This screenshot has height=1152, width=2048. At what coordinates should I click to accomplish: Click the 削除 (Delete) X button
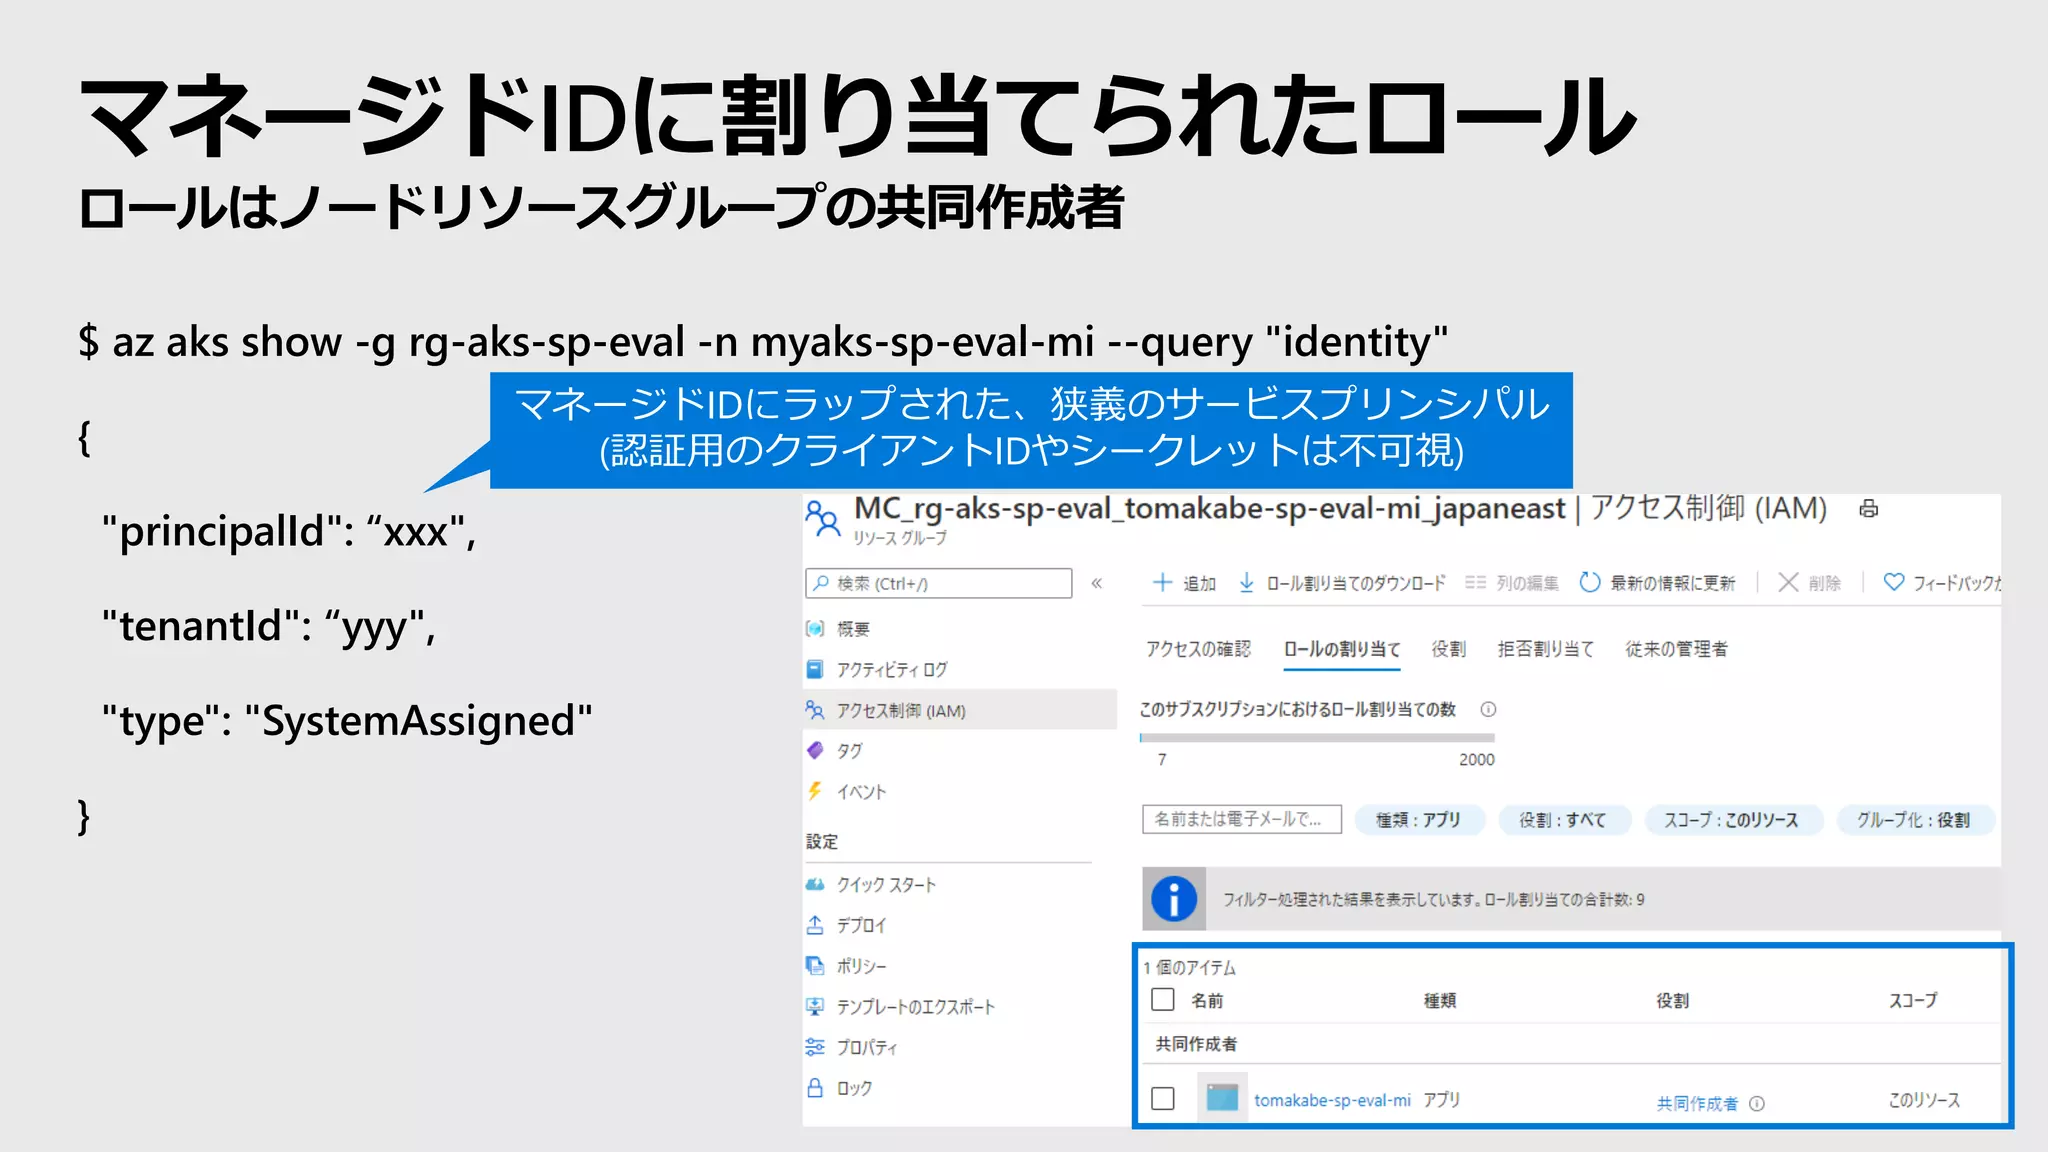tap(1809, 583)
